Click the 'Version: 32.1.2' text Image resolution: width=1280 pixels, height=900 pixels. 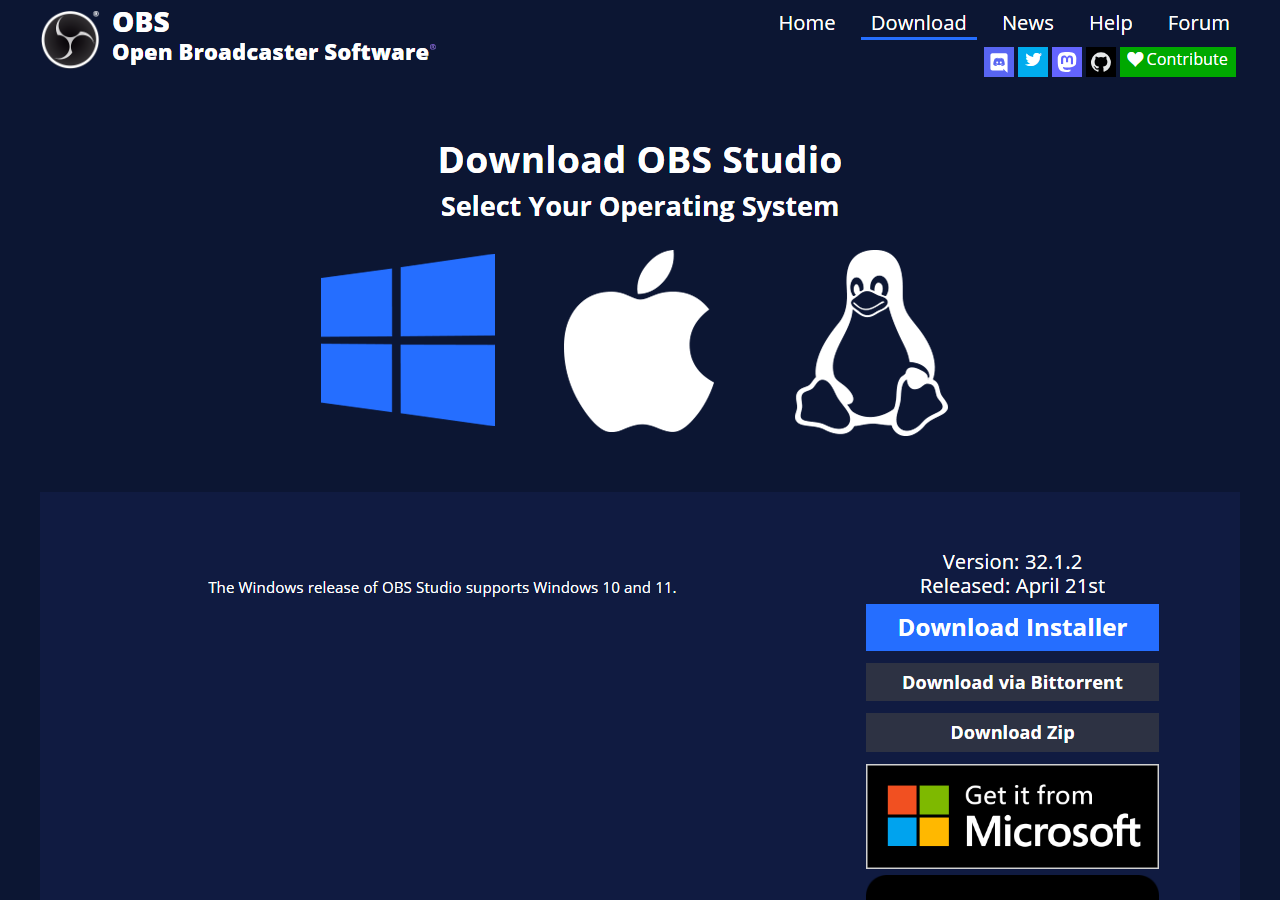click(1012, 562)
